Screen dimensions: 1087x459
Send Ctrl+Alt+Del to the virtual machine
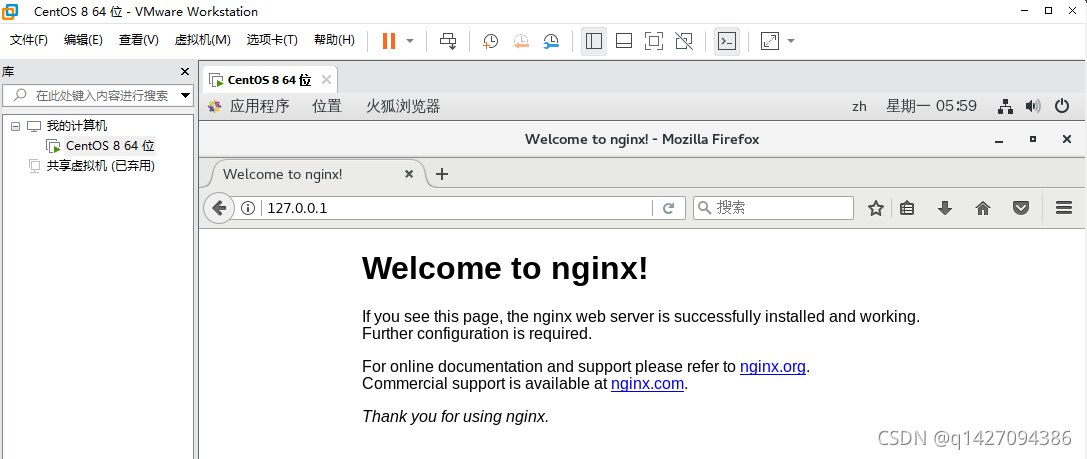(x=449, y=42)
